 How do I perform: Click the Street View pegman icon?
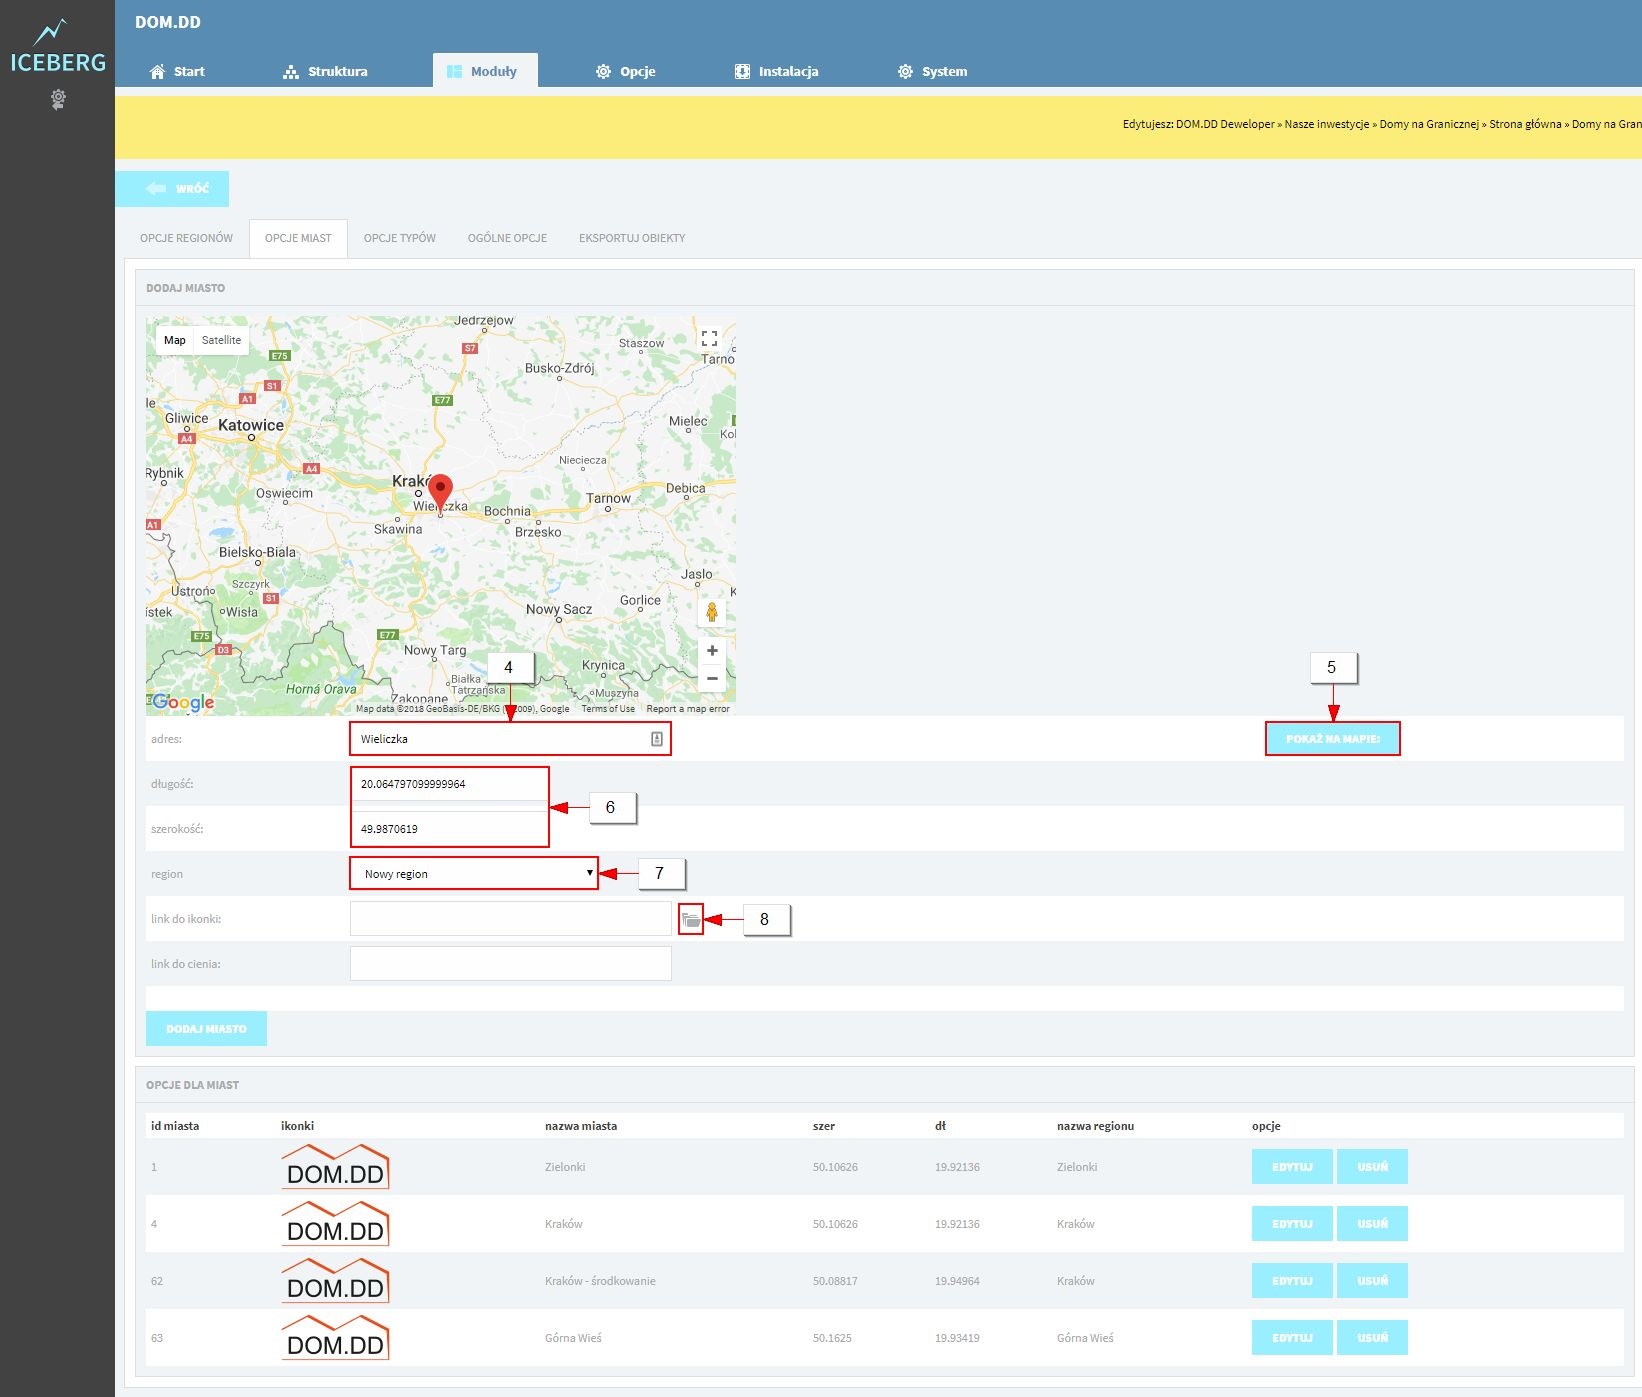tap(712, 611)
